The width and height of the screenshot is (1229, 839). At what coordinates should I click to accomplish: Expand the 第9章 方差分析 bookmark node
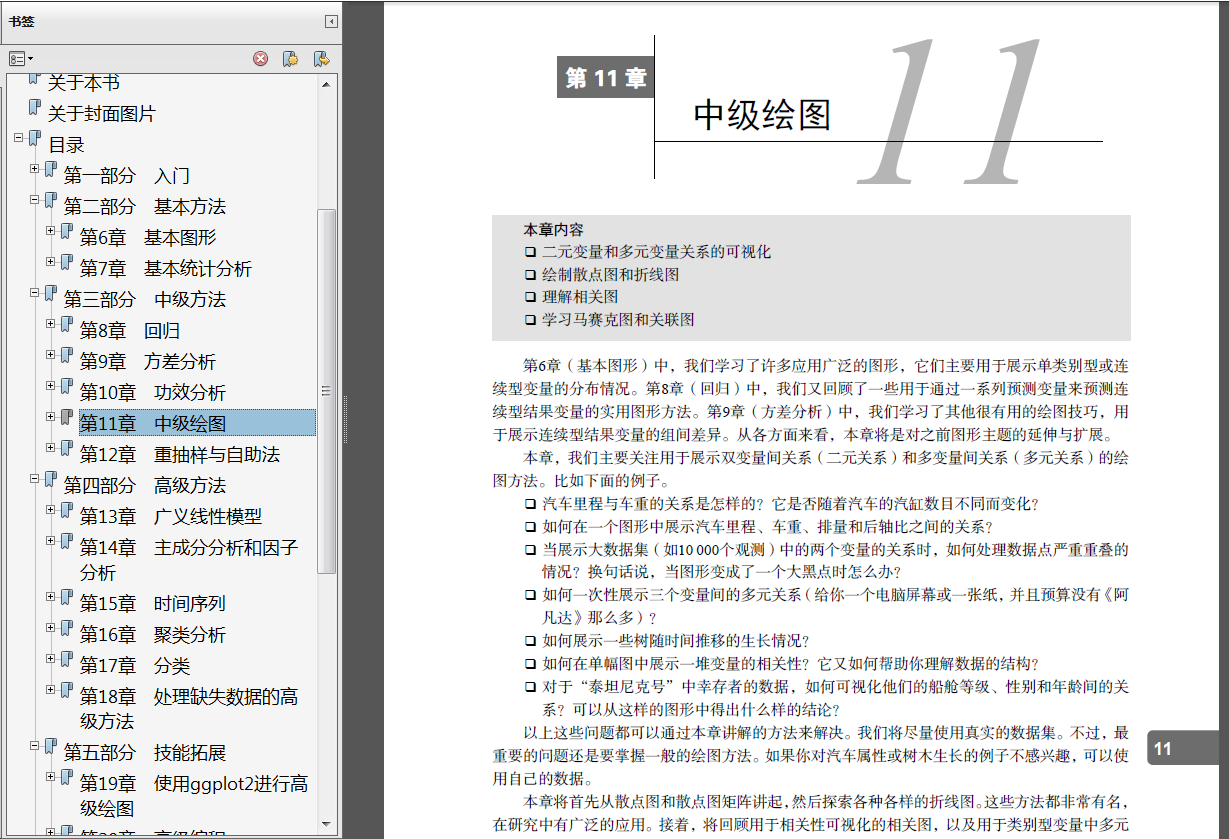tap(51, 355)
